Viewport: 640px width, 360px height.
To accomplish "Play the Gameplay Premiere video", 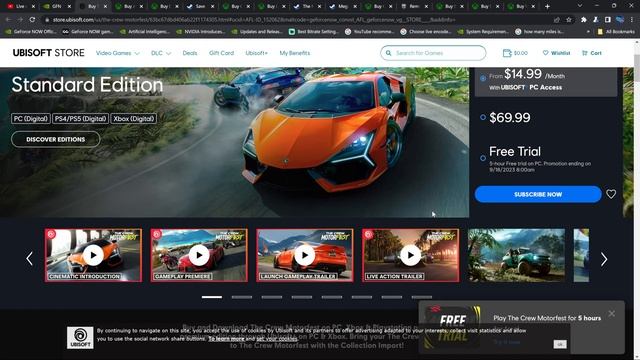I will 199,256.
